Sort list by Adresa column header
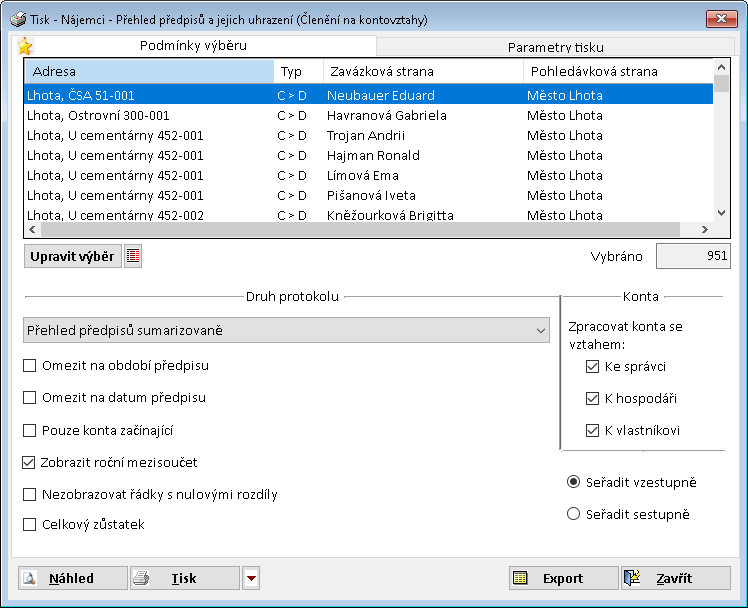Image resolution: width=748 pixels, height=608 pixels. click(148, 72)
